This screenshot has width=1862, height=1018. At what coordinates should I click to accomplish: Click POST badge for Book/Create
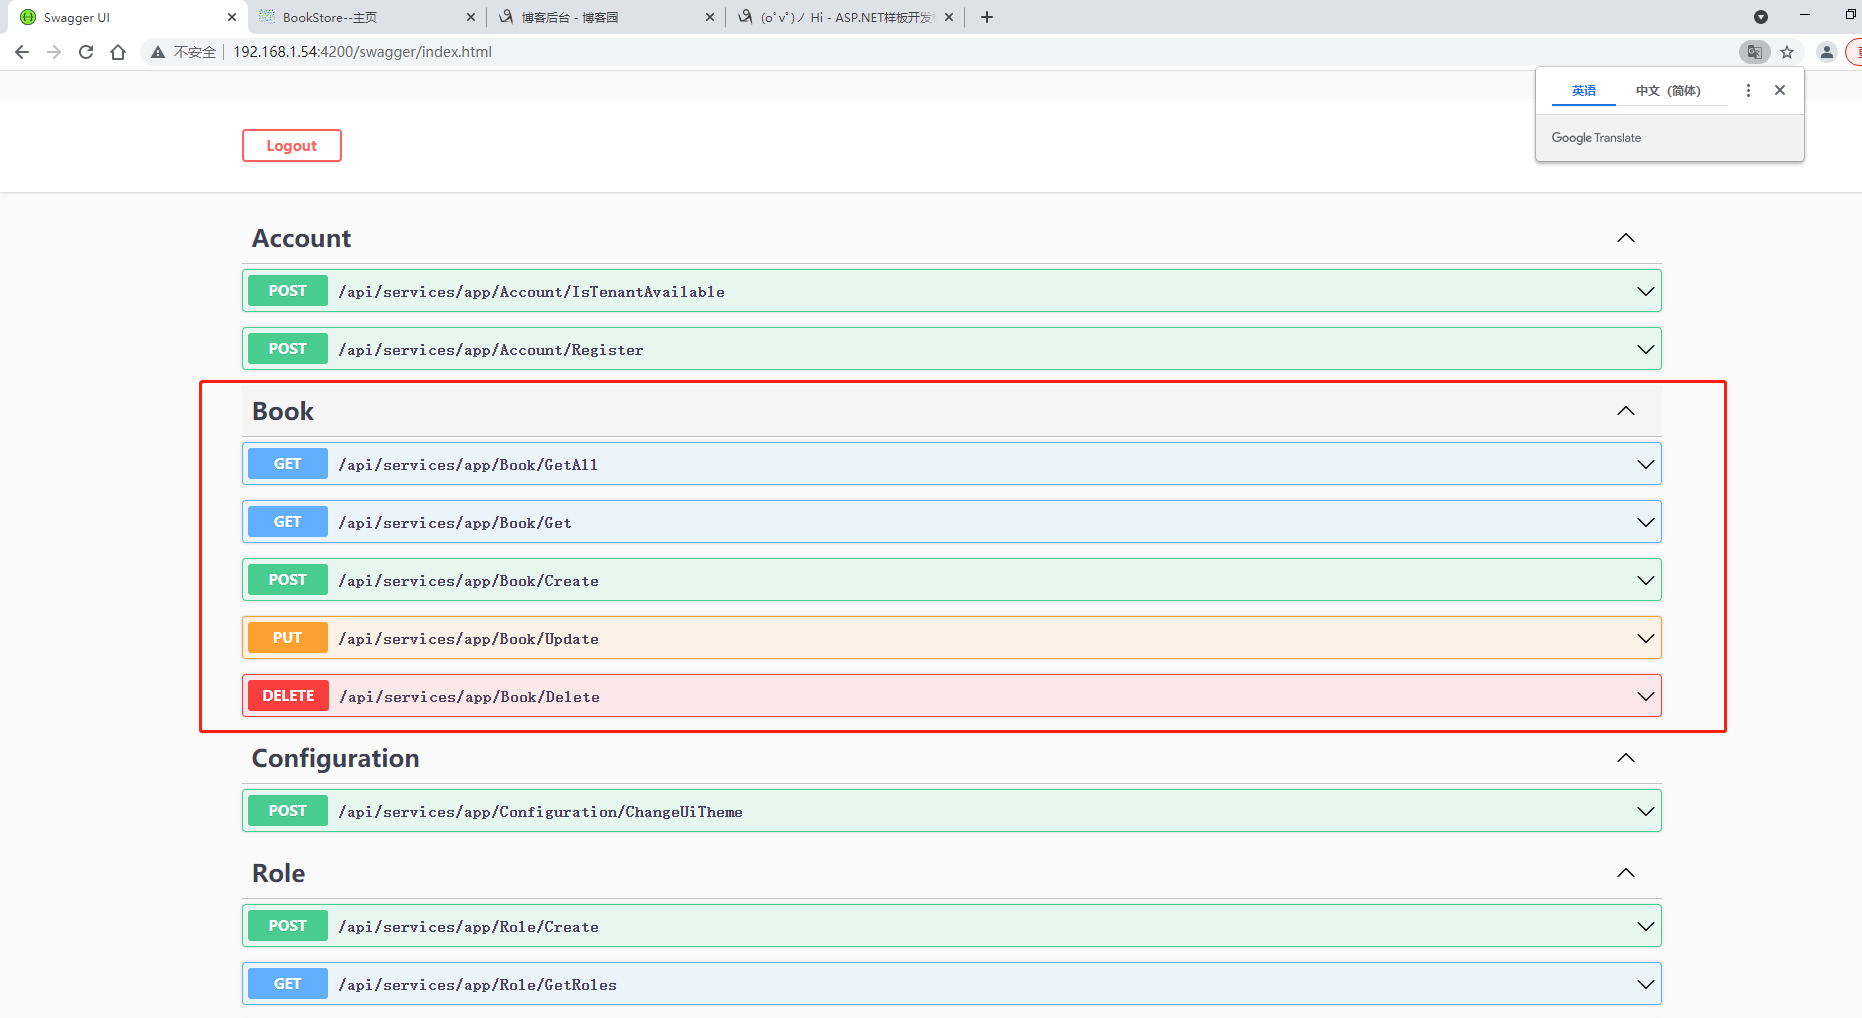click(288, 580)
